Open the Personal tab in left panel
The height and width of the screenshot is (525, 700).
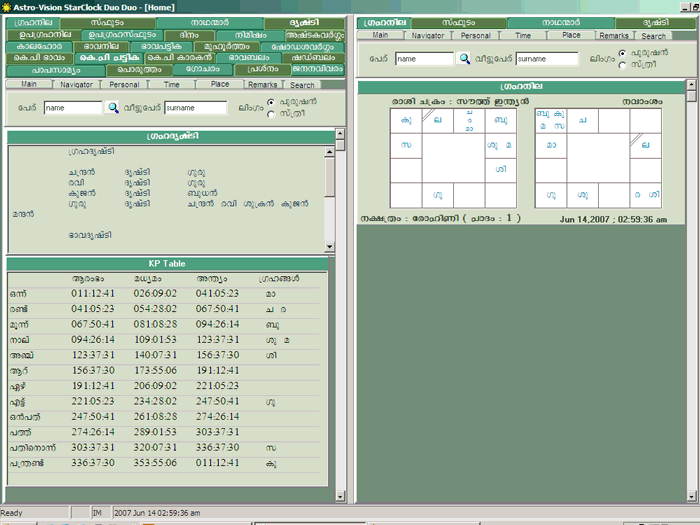click(x=124, y=84)
